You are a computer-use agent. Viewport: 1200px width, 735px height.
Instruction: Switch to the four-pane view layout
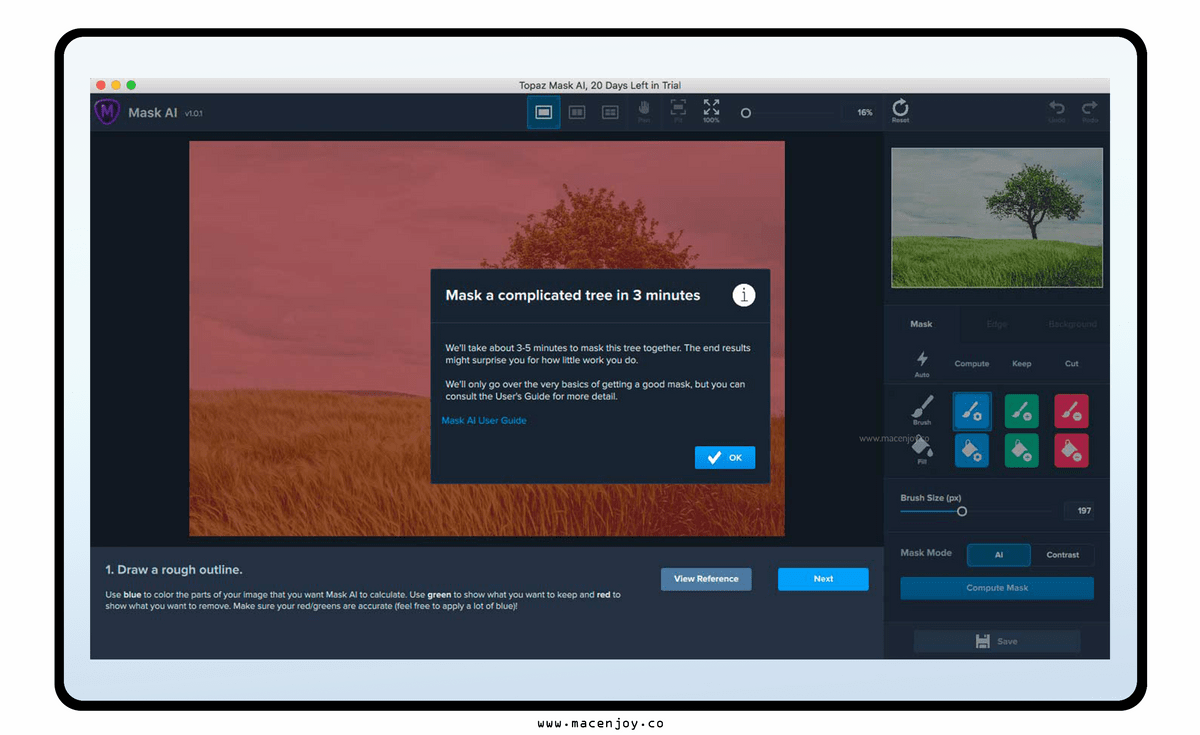(610, 113)
